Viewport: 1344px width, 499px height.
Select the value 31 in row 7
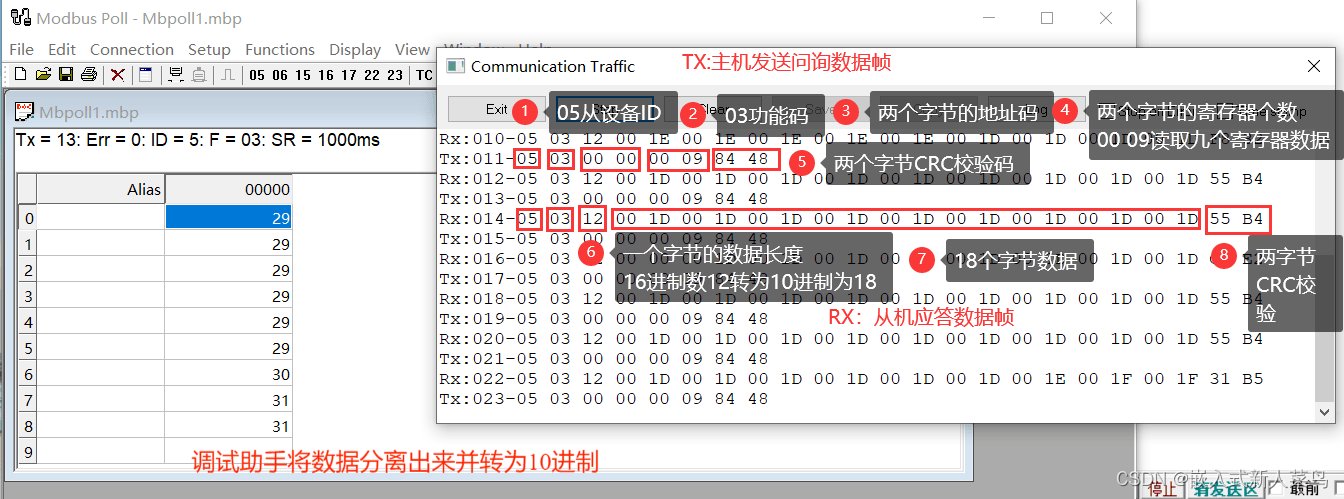pos(229,400)
